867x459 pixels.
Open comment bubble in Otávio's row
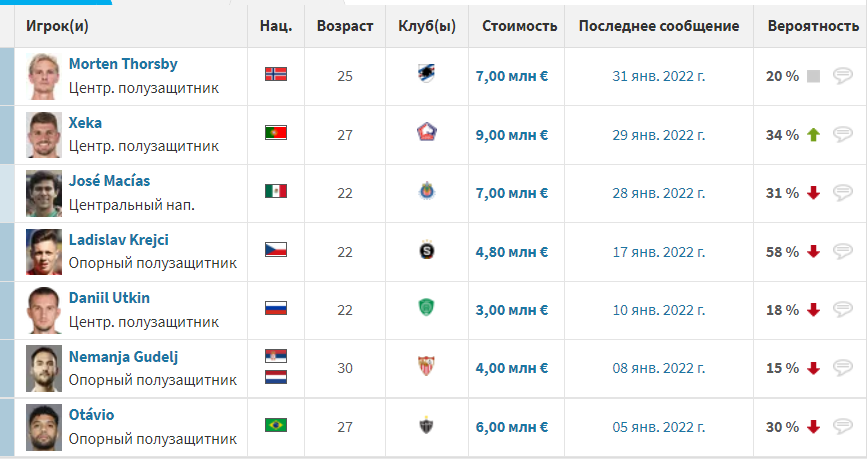coord(843,426)
